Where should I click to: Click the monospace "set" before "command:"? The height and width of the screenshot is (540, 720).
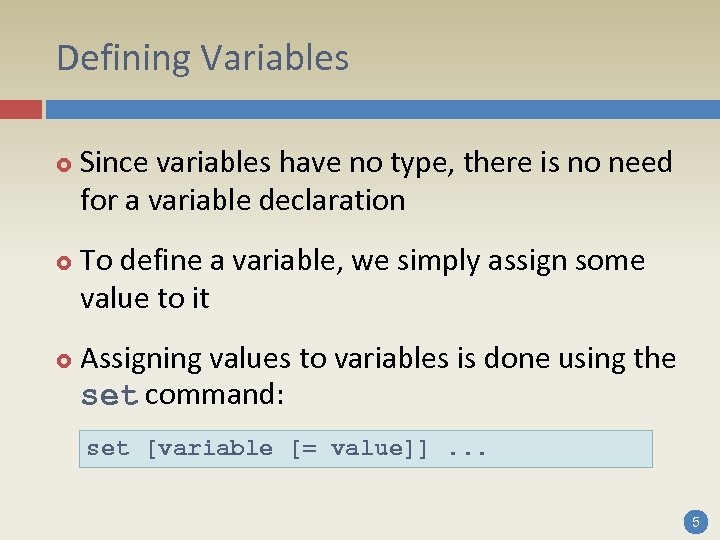pyautogui.click(x=109, y=396)
